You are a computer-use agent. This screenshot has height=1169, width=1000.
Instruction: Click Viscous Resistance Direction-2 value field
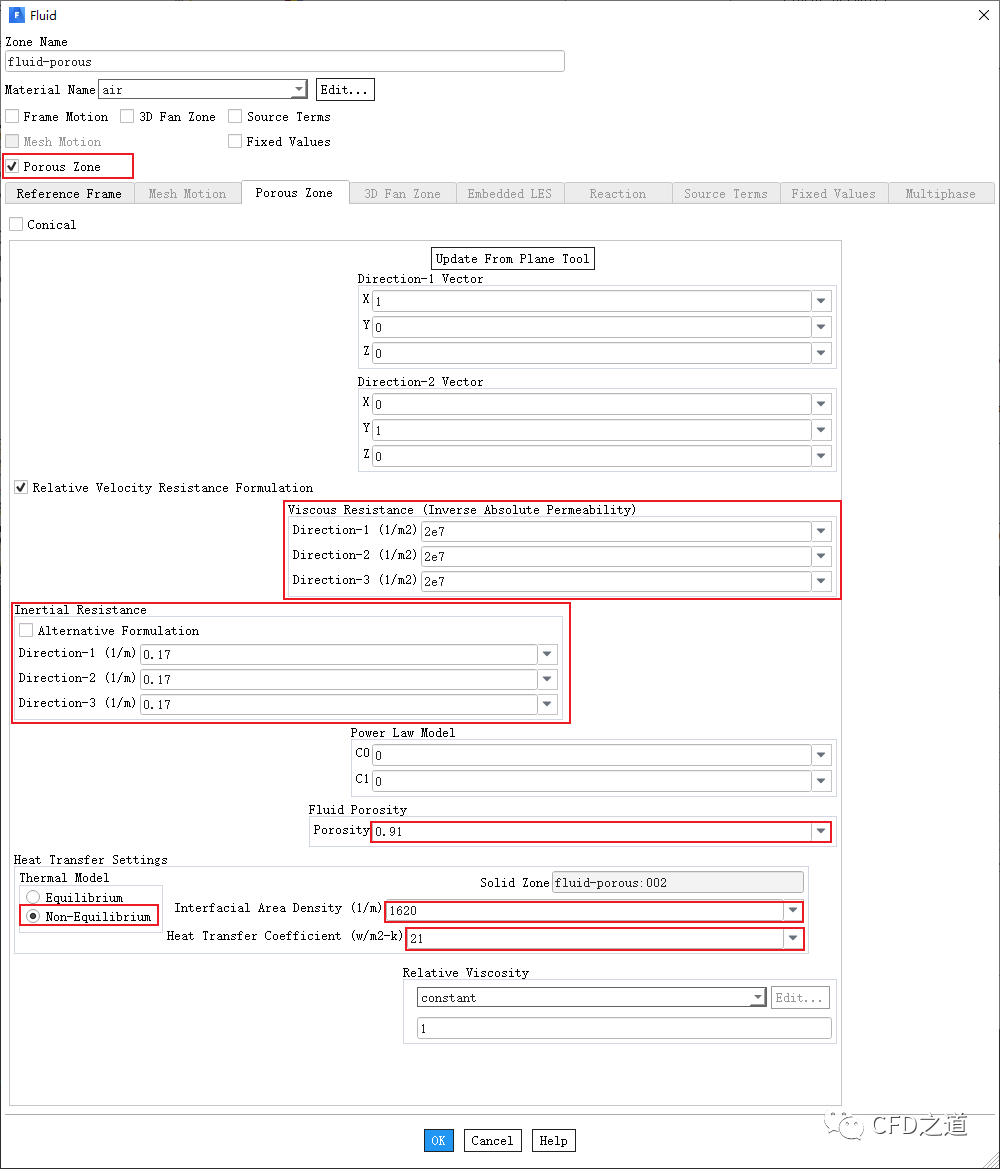(616, 556)
